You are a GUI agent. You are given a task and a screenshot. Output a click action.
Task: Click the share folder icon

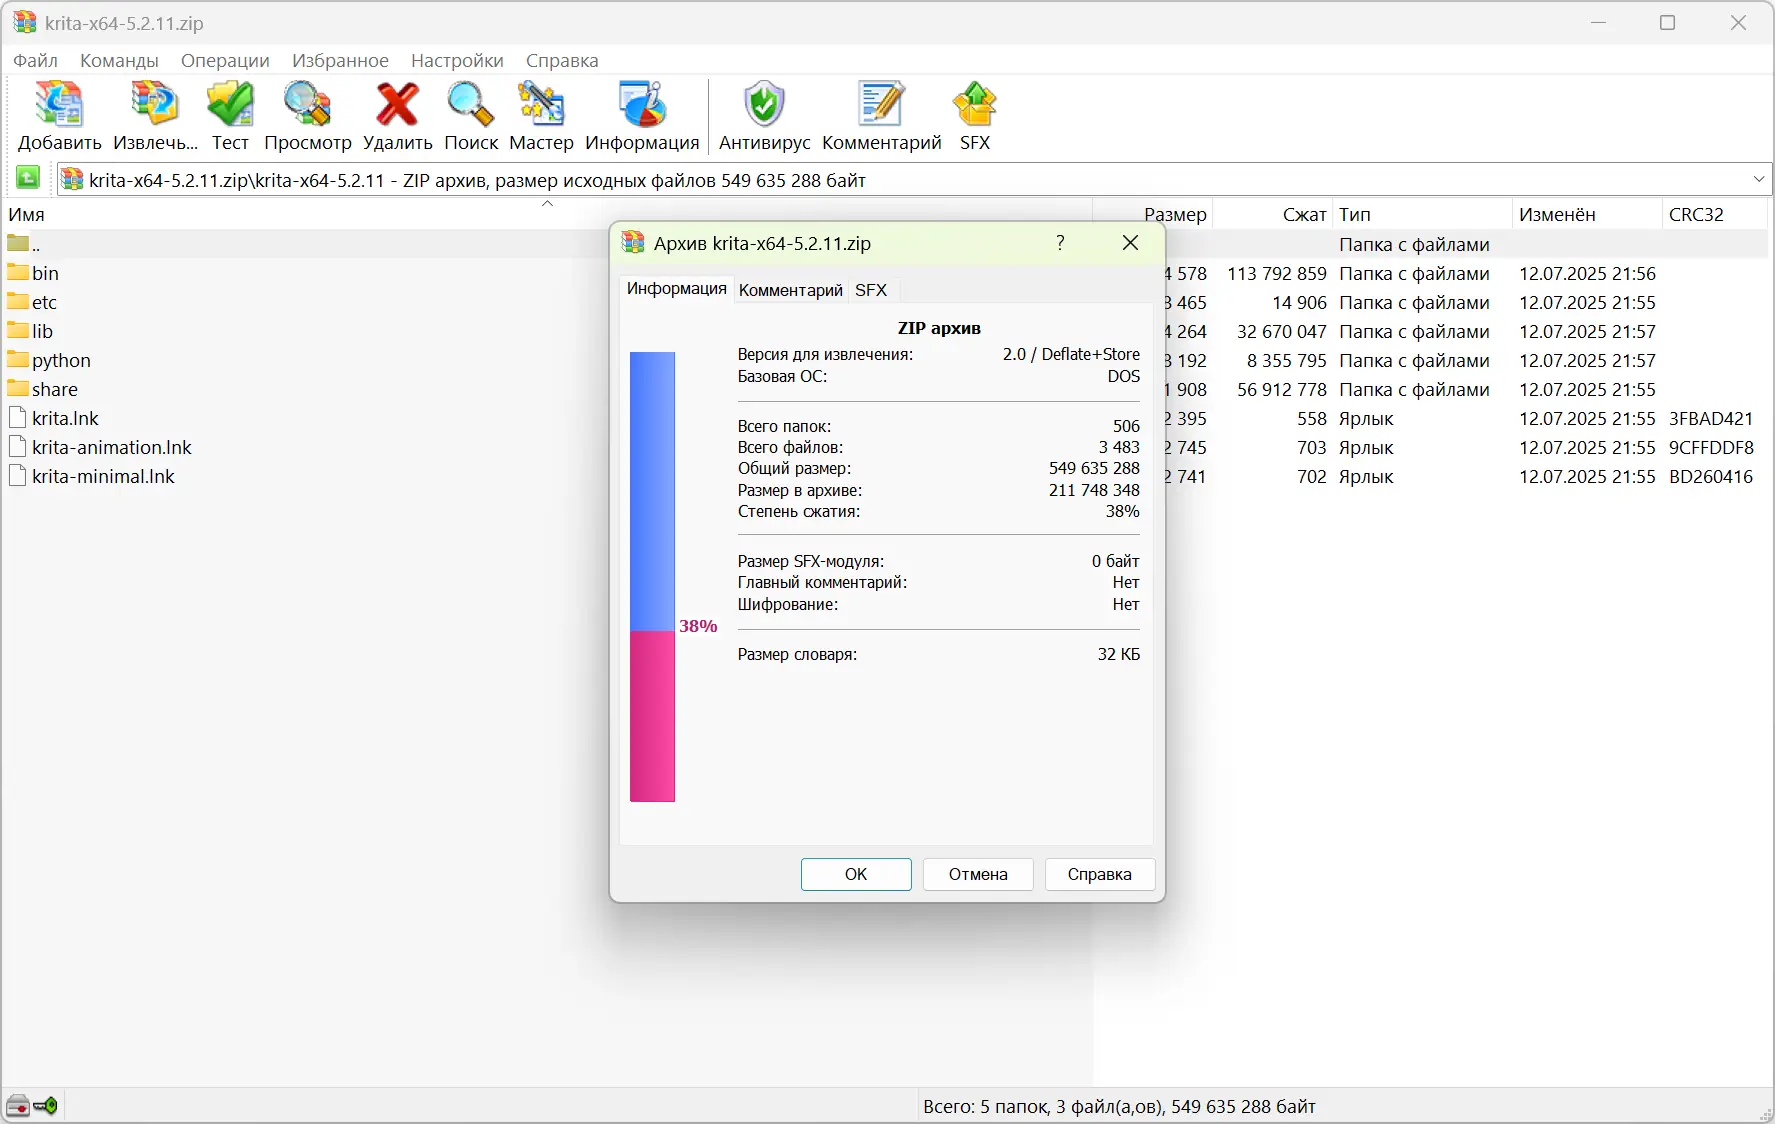point(18,388)
